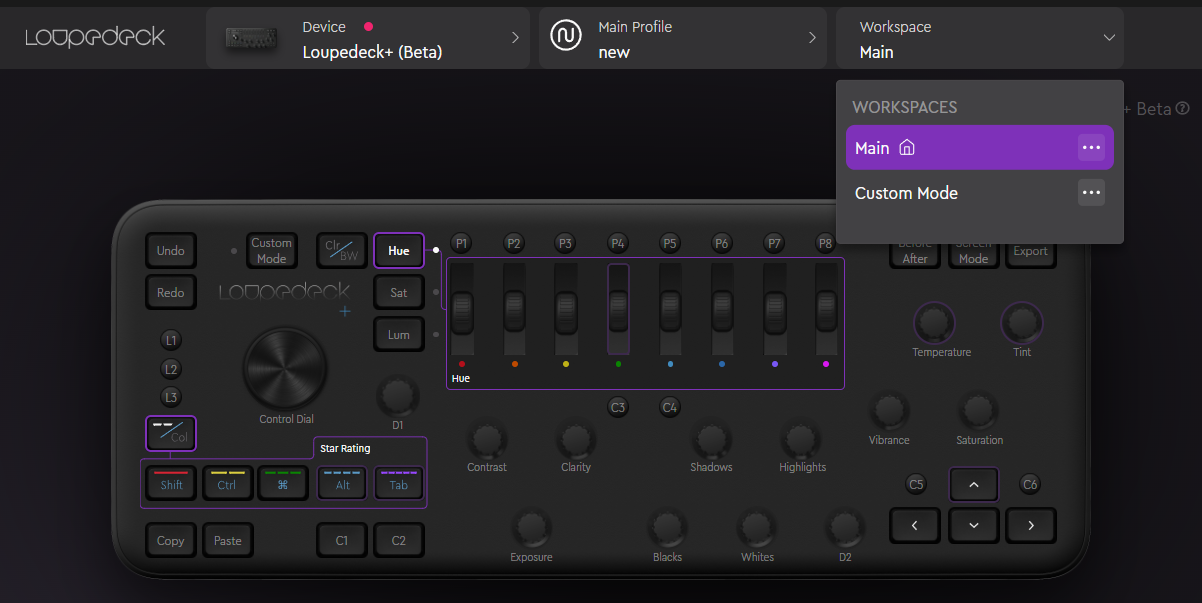Open the Main Profile selector
Screen dimensions: 1202x603
[x=682, y=38]
